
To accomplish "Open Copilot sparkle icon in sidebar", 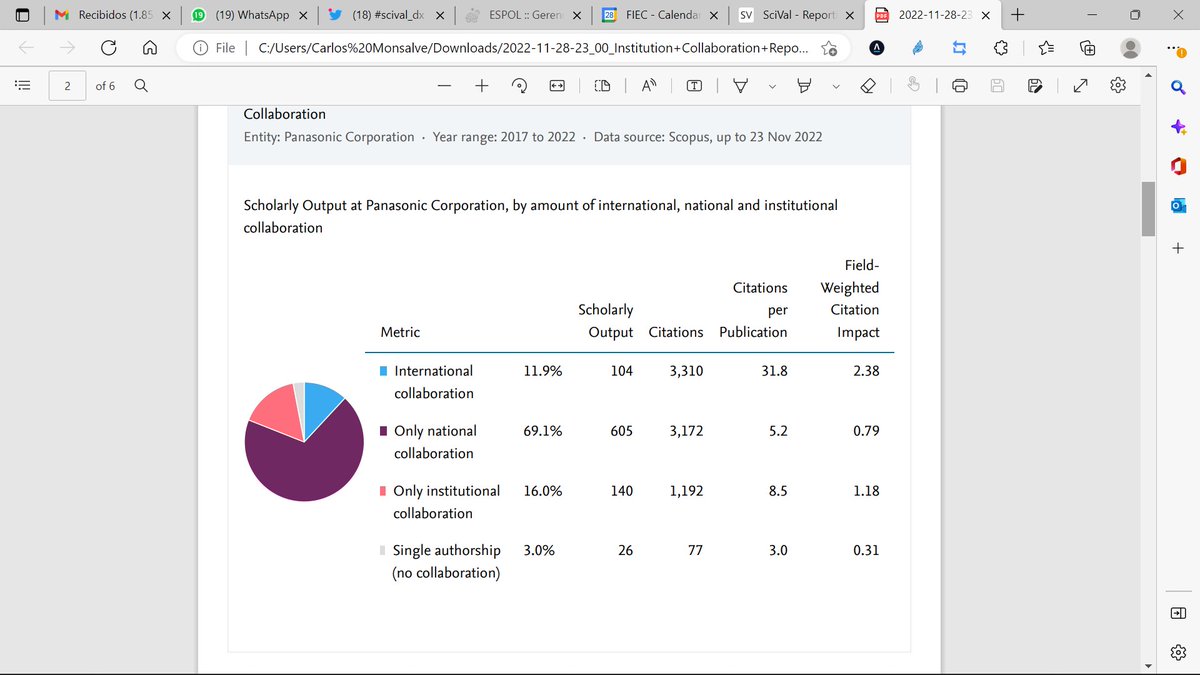I will tap(1178, 127).
